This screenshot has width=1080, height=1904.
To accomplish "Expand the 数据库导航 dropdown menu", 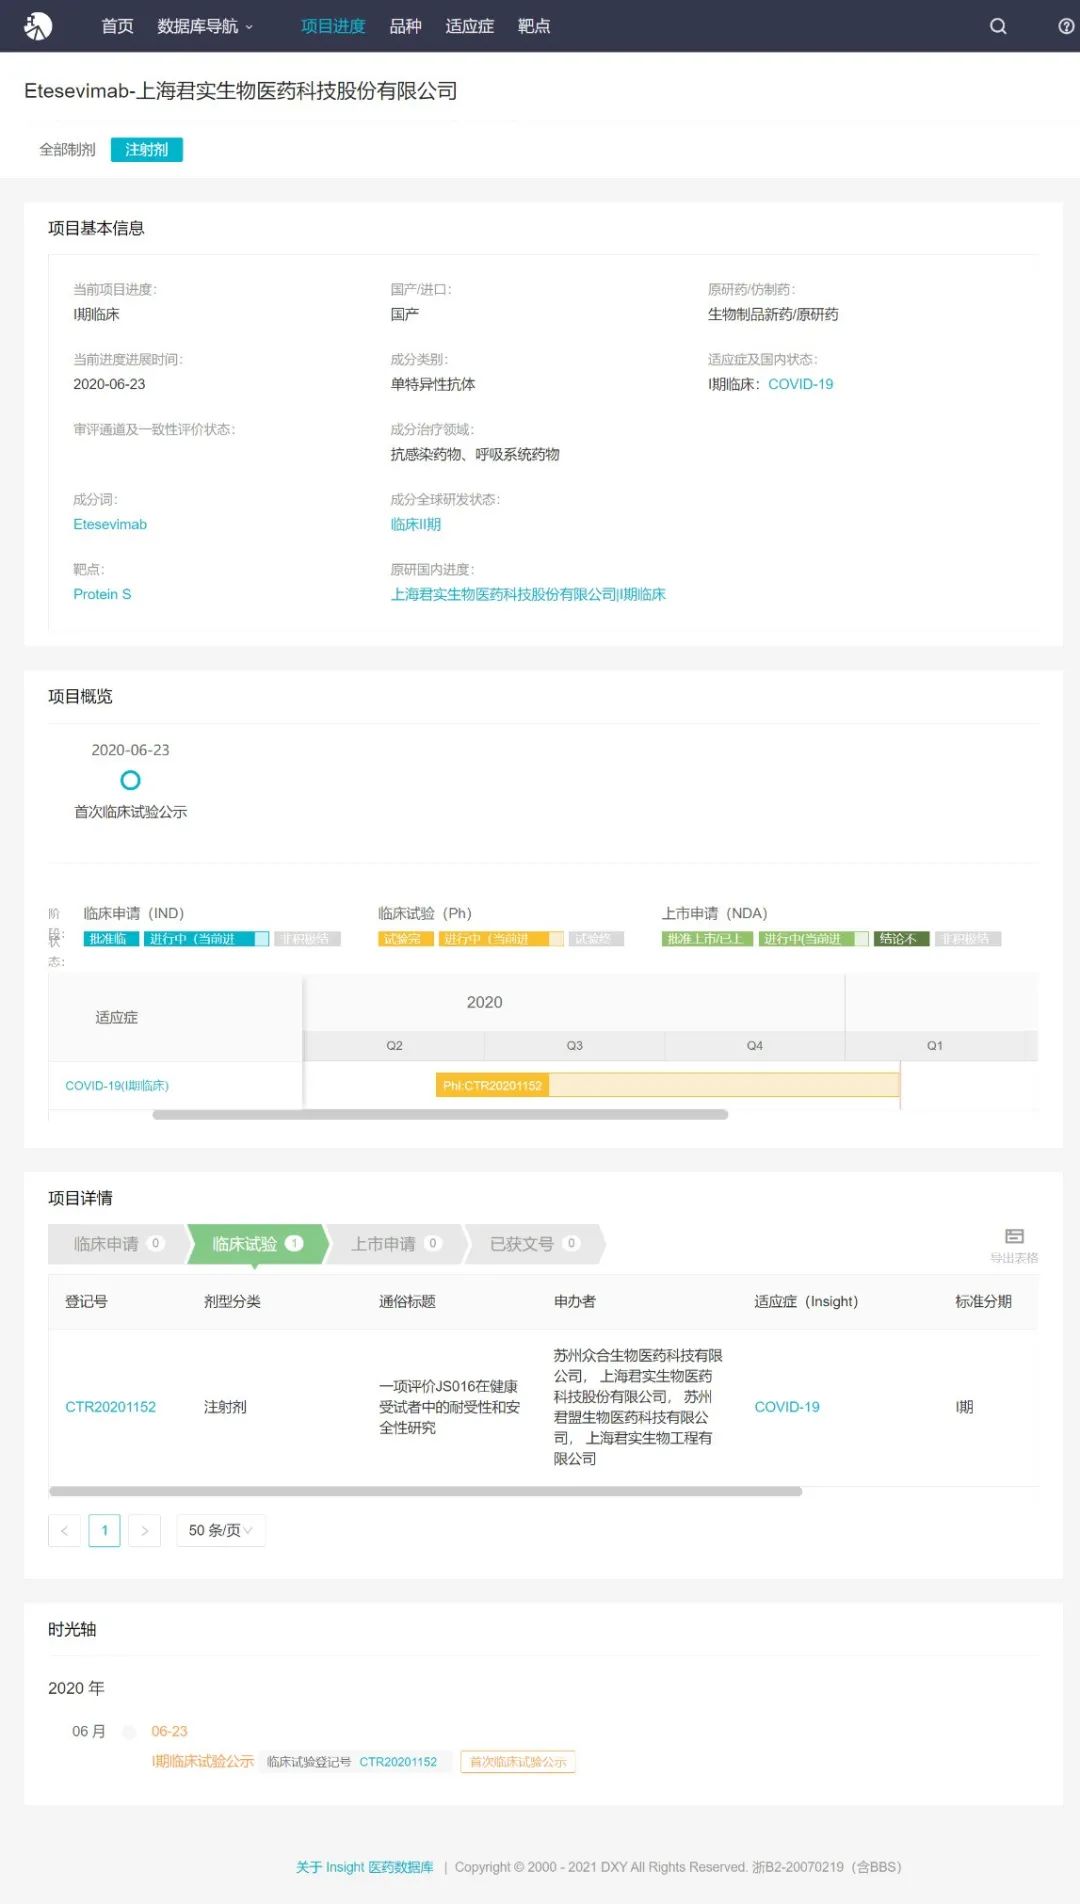I will 205,26.
